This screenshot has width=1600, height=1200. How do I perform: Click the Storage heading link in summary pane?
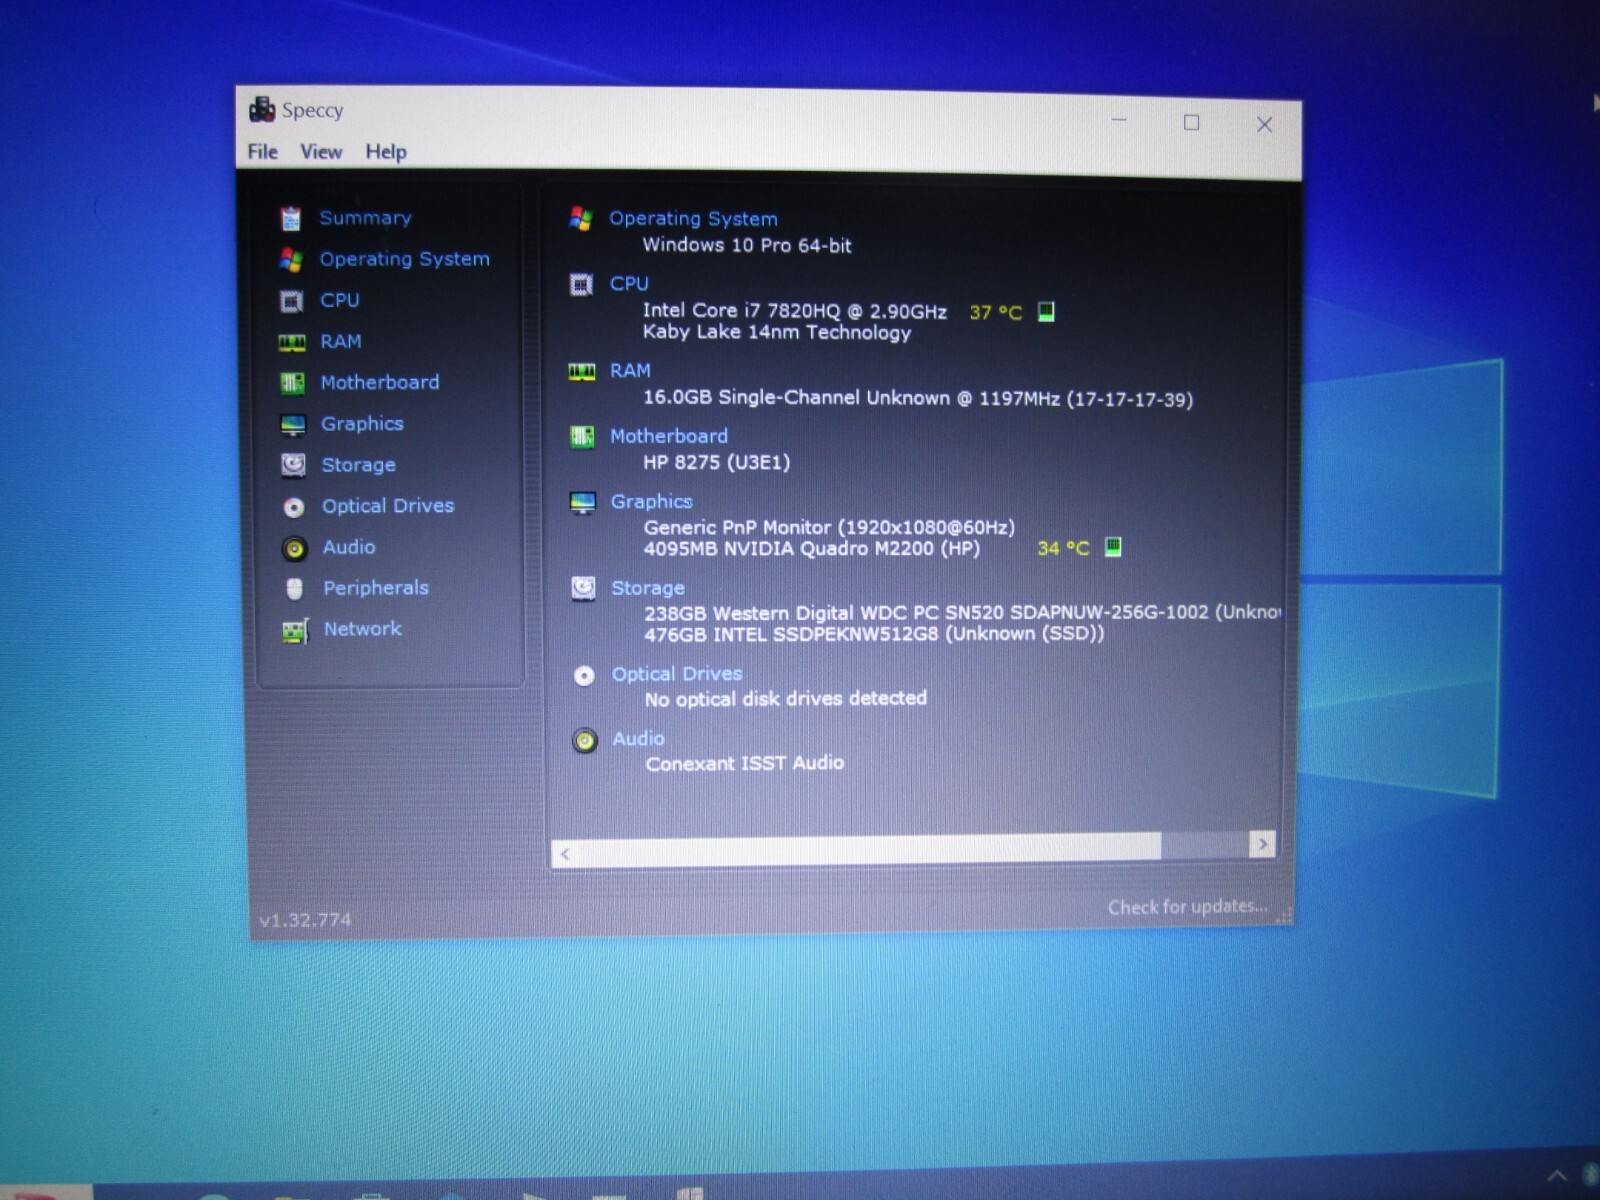point(648,588)
